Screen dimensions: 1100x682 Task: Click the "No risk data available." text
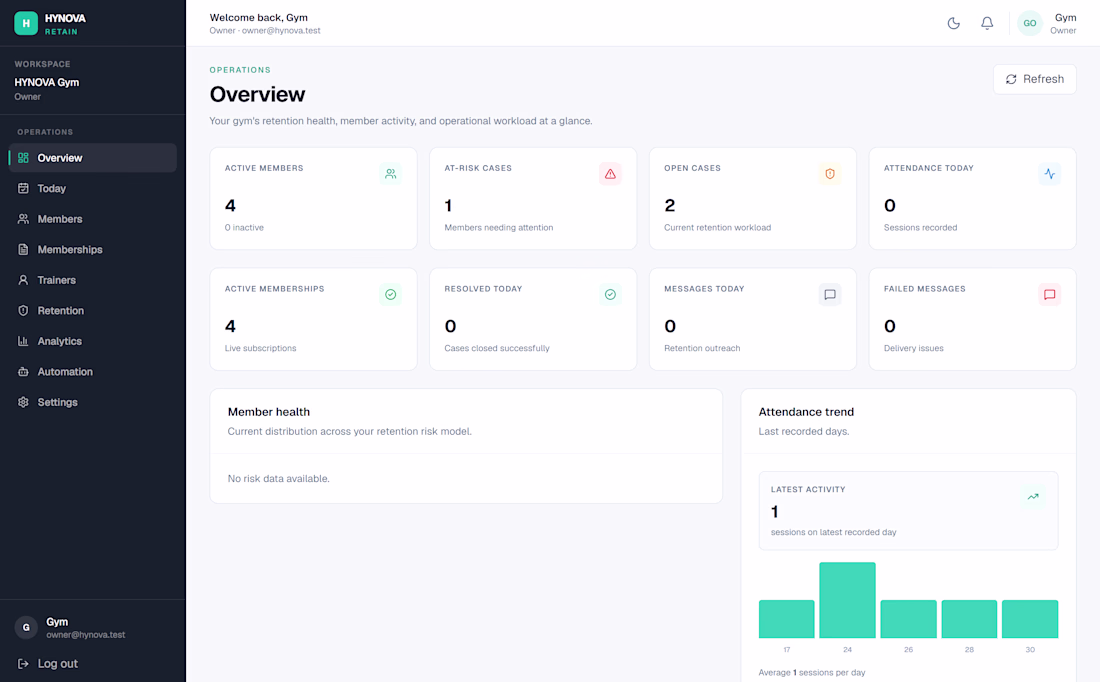pos(279,479)
